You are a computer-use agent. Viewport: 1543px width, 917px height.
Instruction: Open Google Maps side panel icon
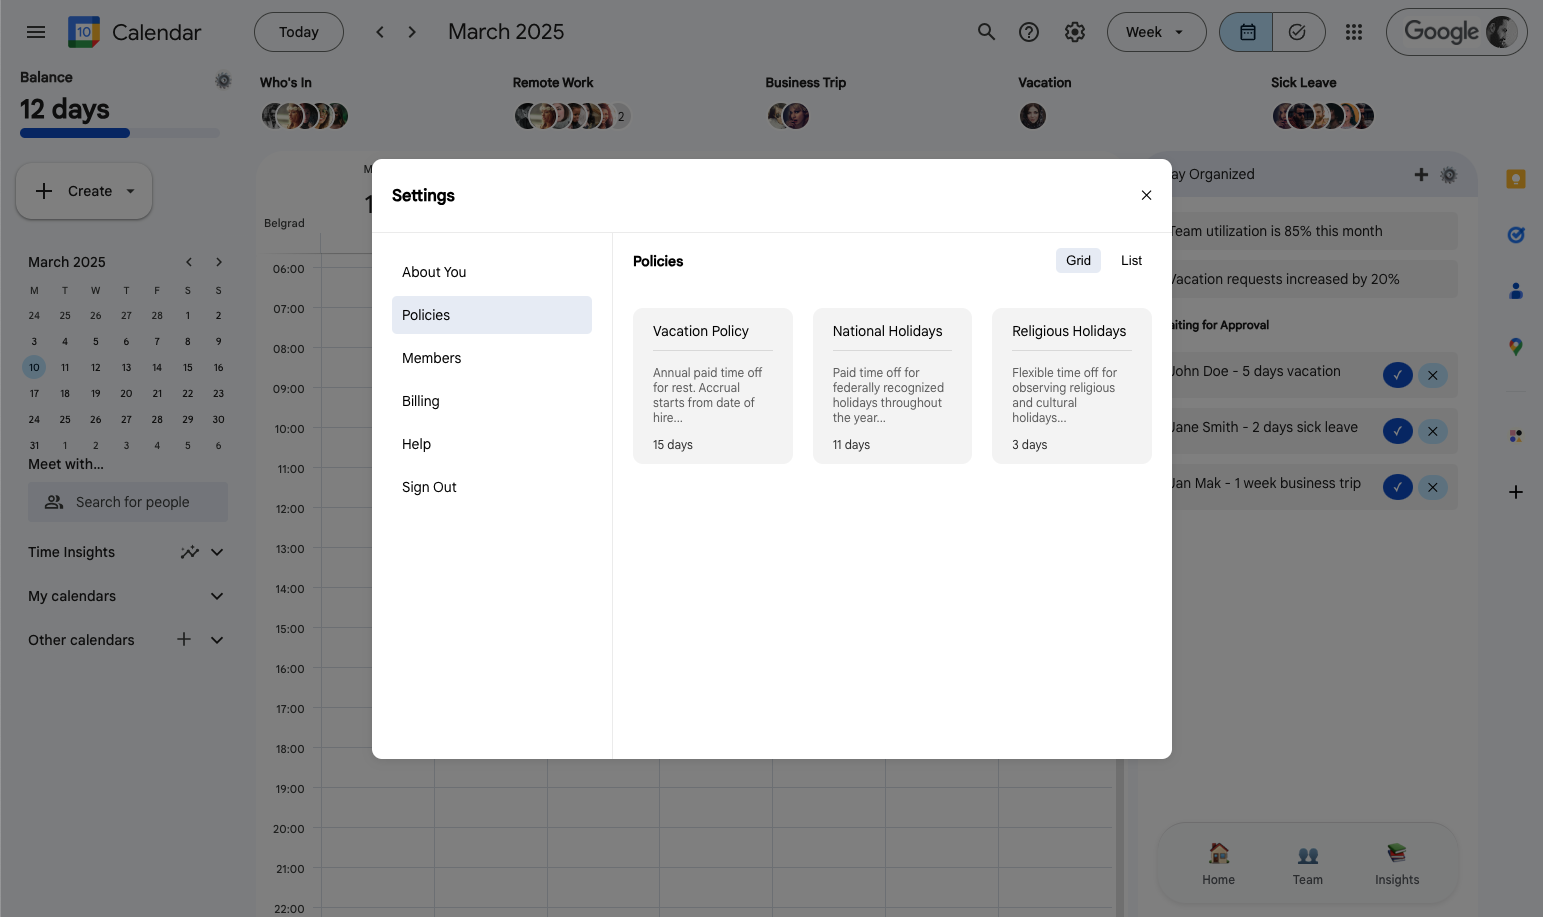point(1516,347)
